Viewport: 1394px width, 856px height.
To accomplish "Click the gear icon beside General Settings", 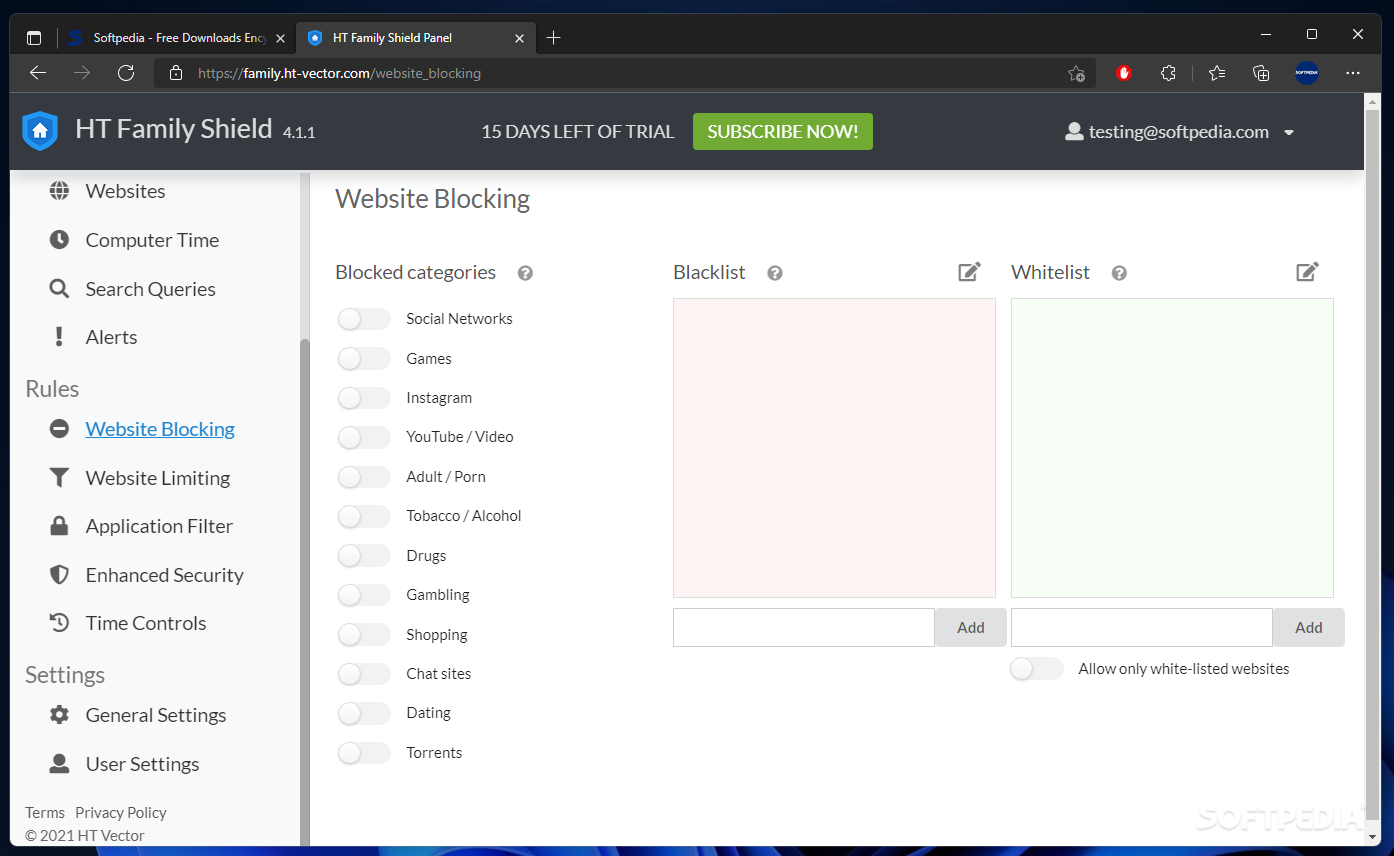I will click(59, 715).
